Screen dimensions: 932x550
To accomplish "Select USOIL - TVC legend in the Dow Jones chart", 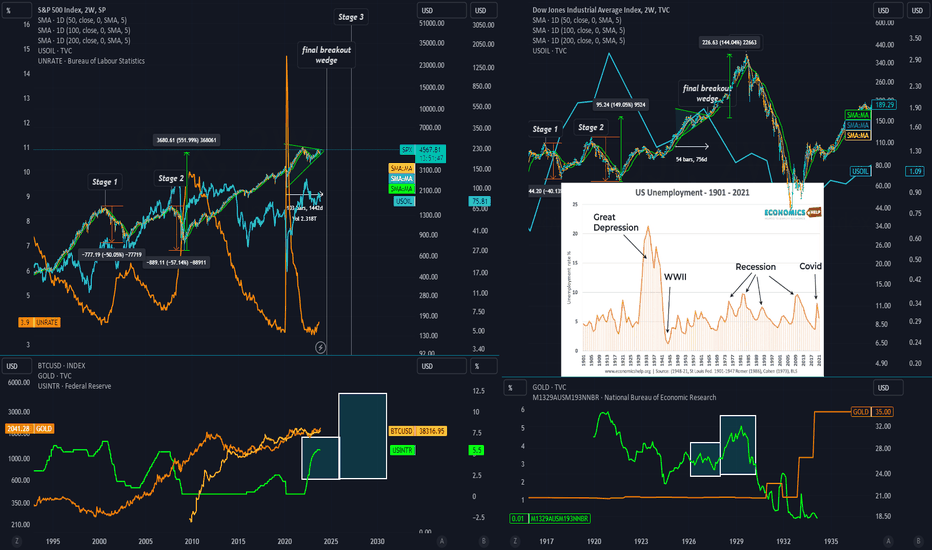I will click(549, 51).
